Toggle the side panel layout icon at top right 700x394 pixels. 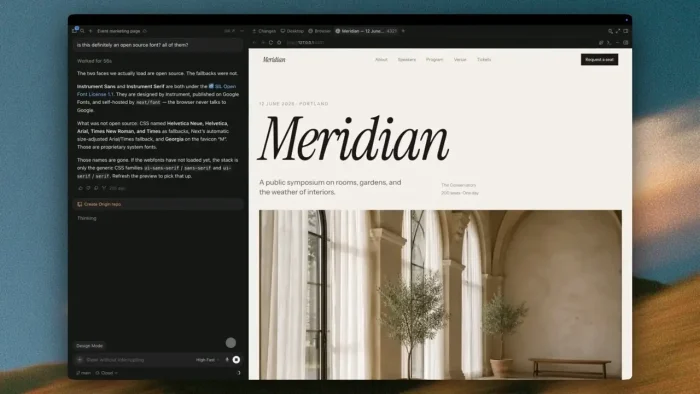tap(625, 31)
